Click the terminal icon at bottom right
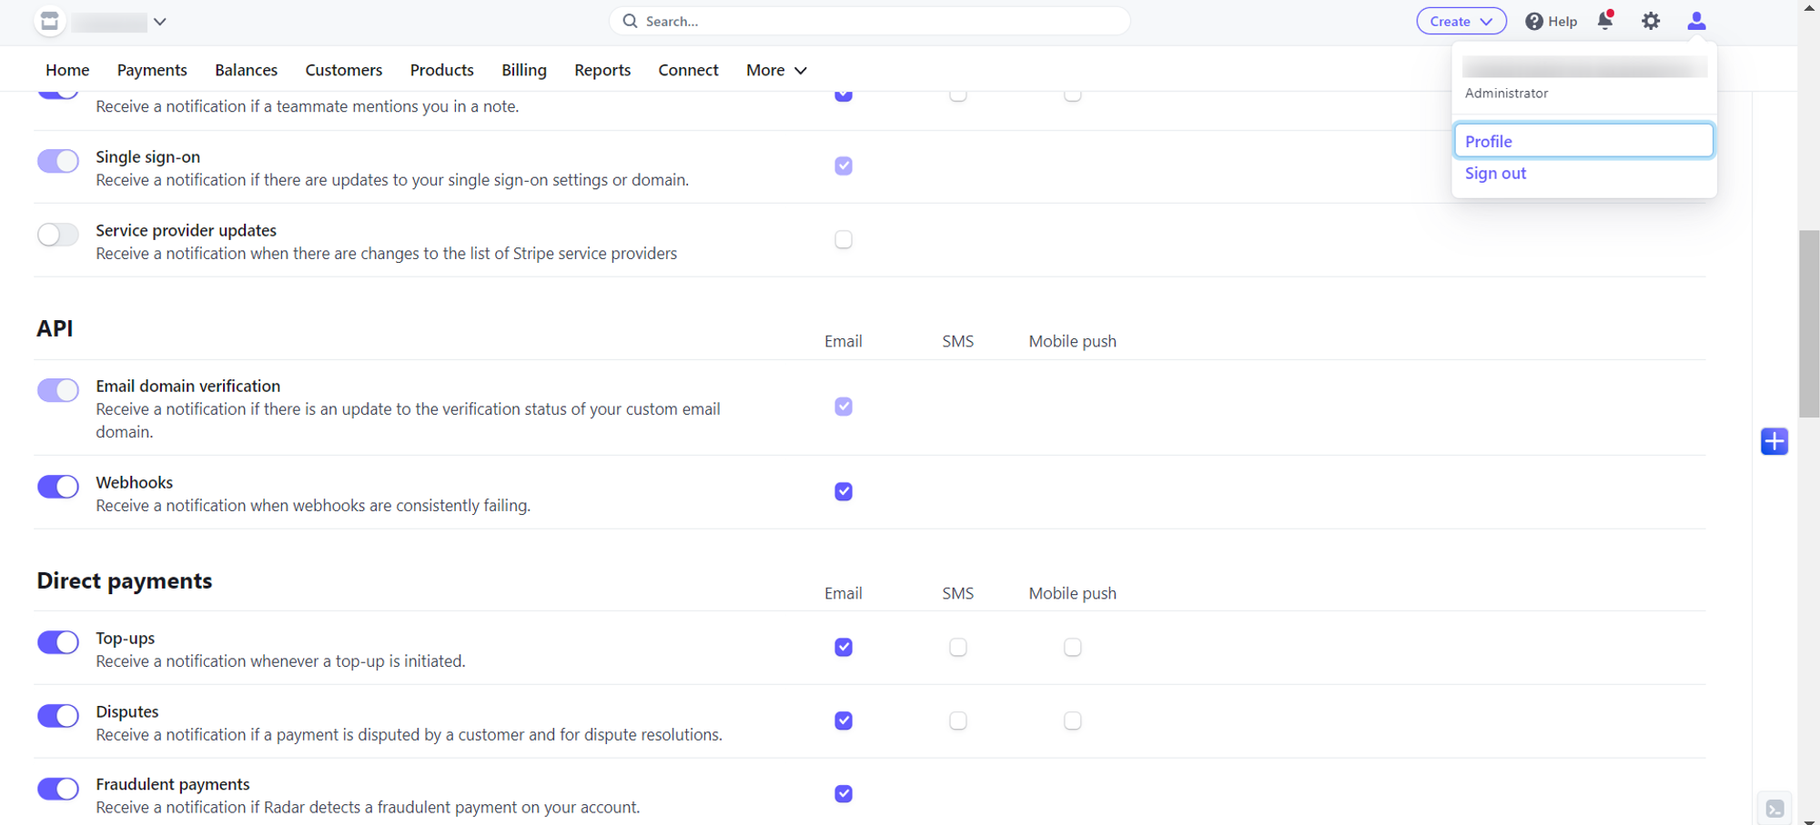 1775,808
